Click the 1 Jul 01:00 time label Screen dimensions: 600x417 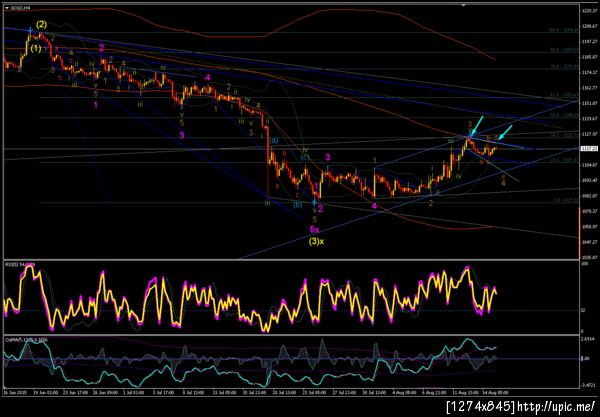tap(134, 393)
